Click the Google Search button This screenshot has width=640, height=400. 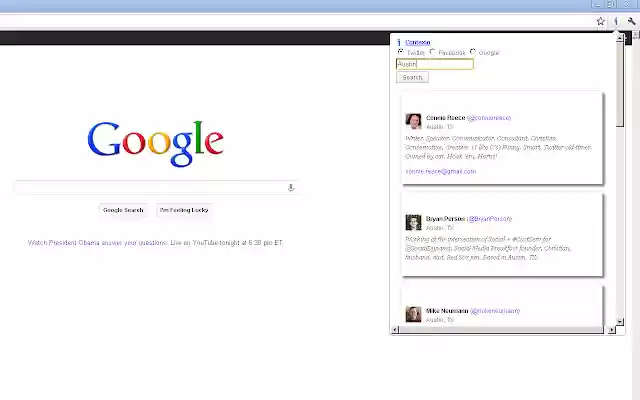(123, 210)
